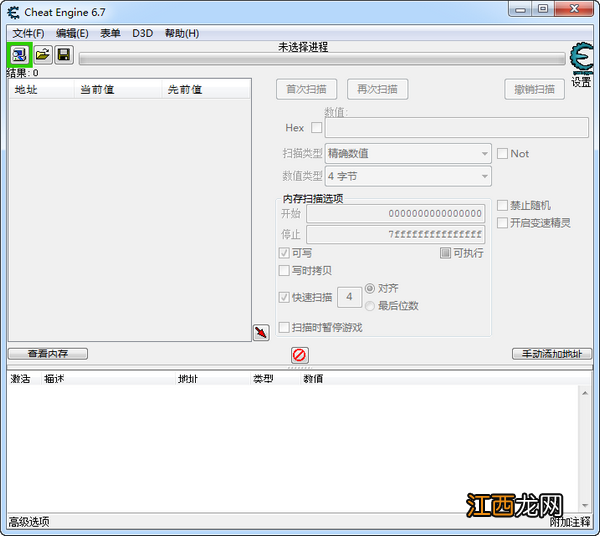Open the D3D menu
Screen dimensions: 600x536
143,33
